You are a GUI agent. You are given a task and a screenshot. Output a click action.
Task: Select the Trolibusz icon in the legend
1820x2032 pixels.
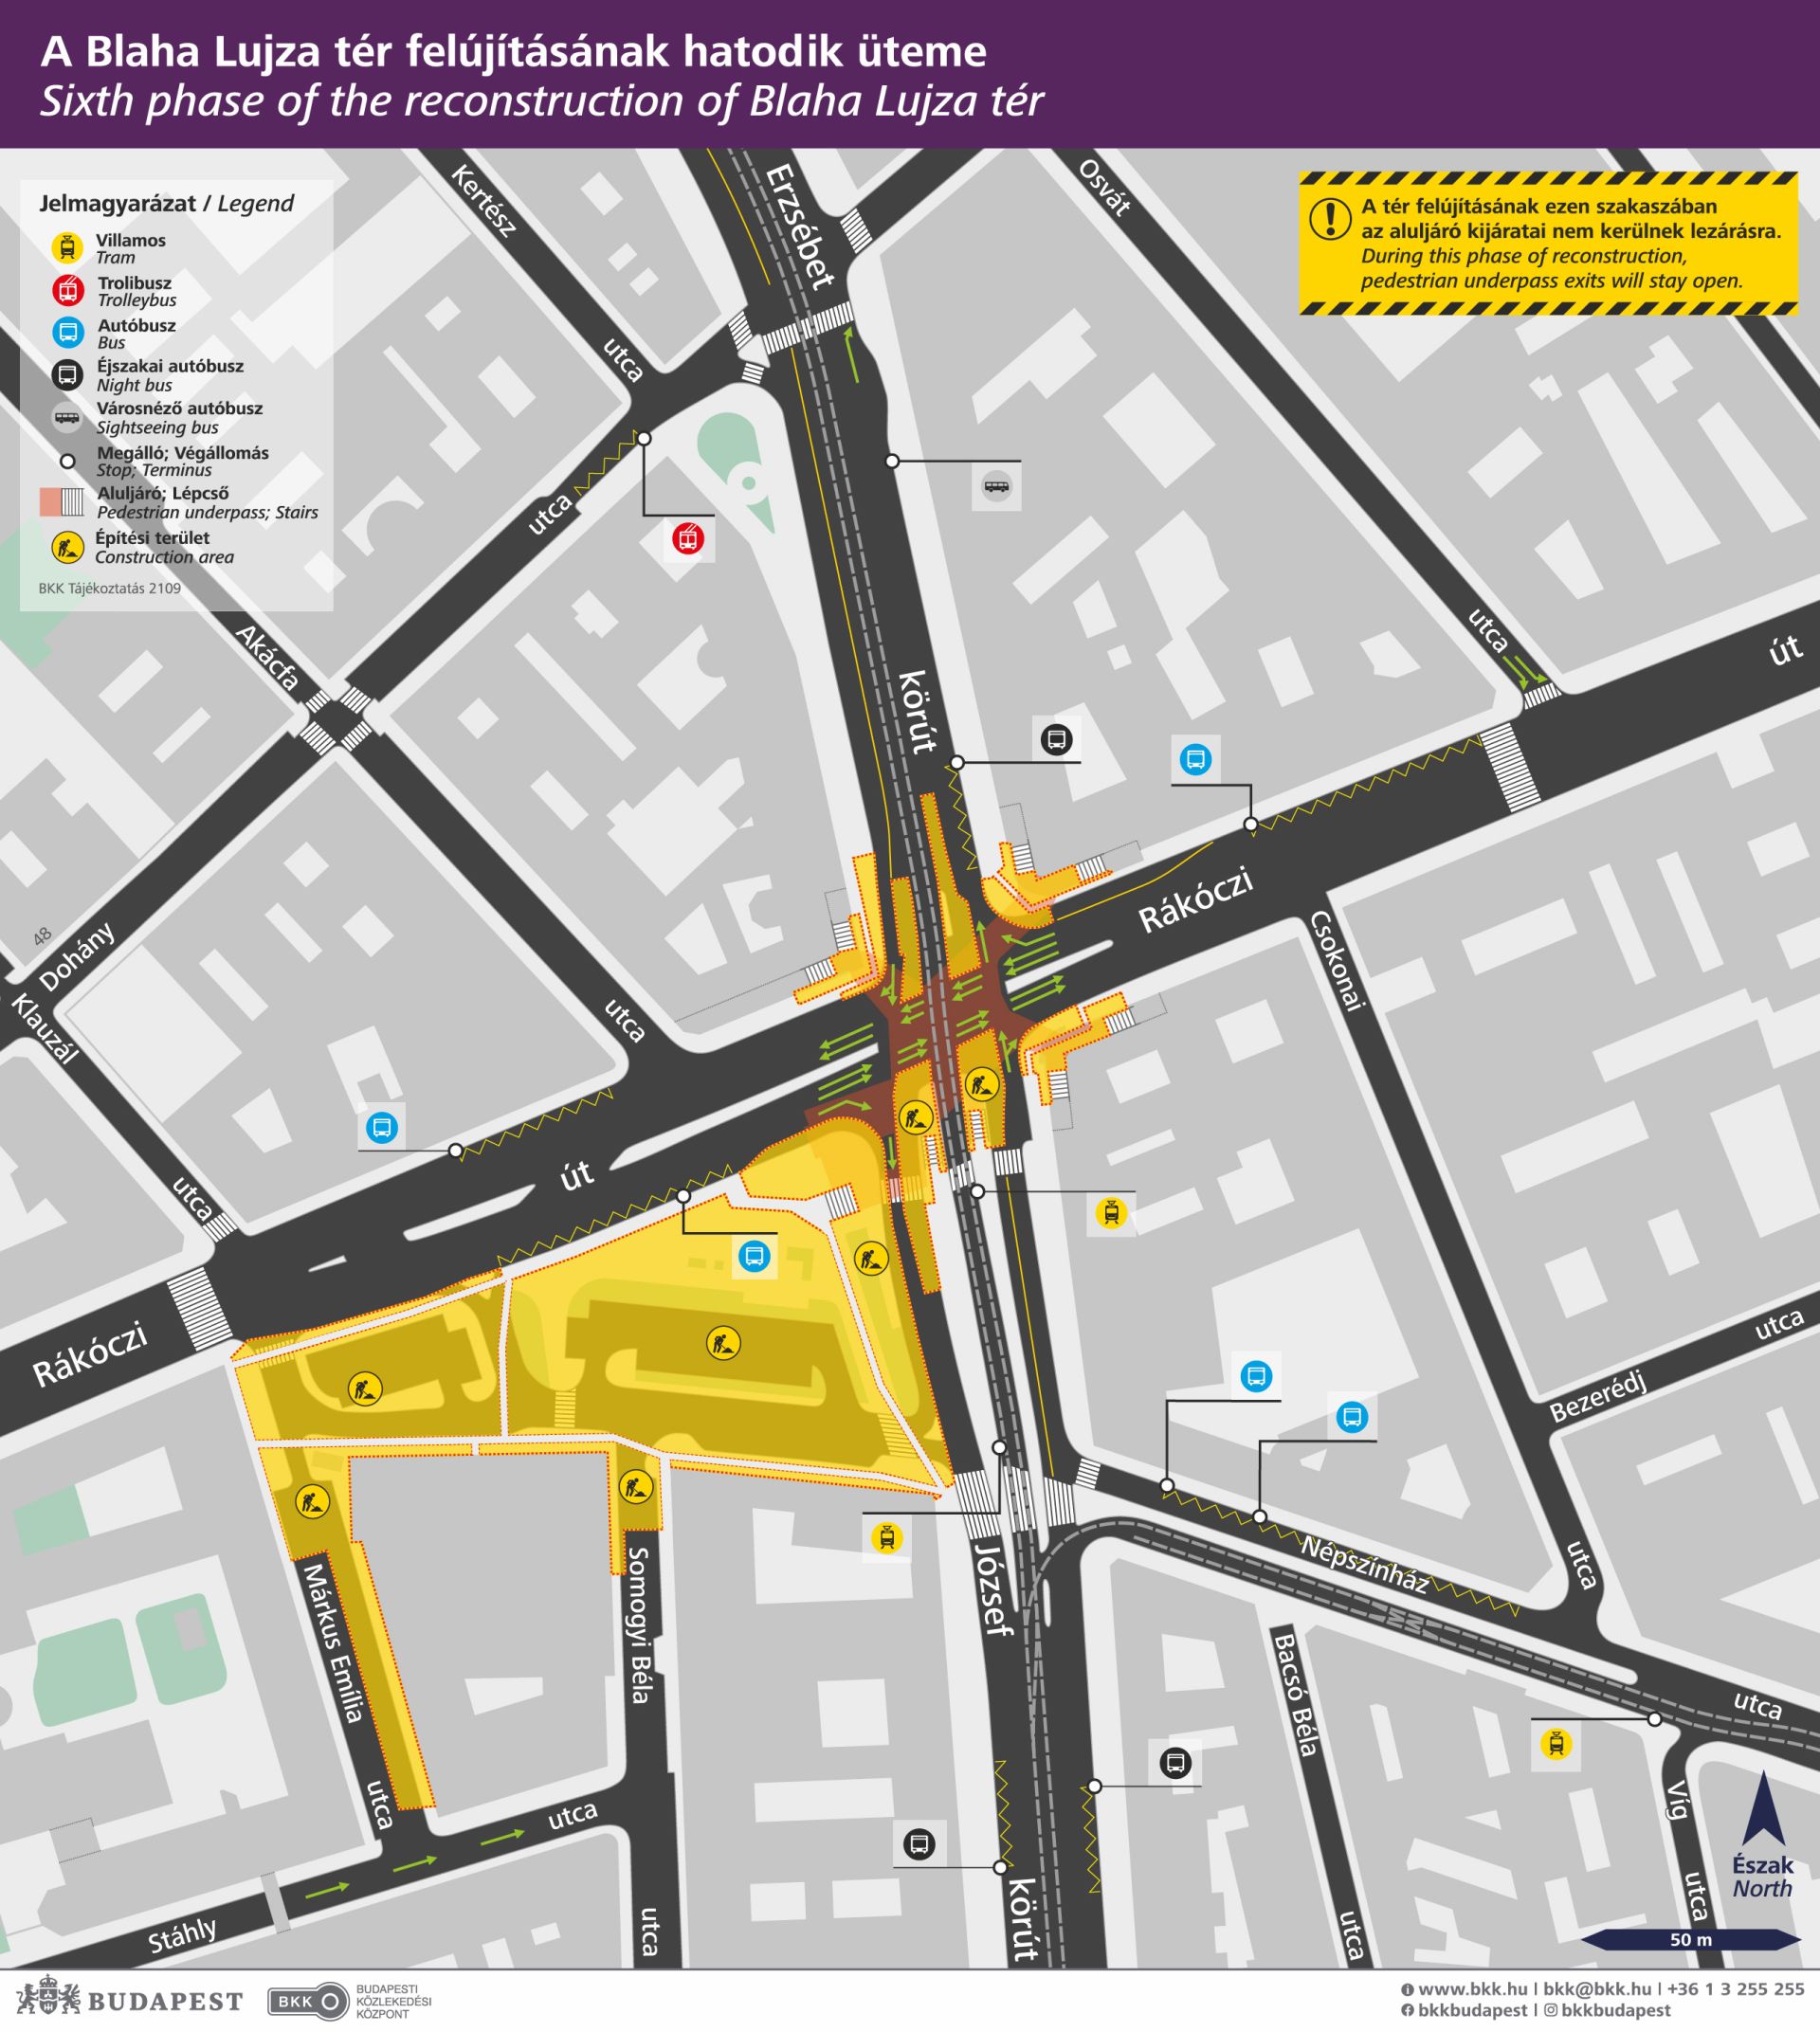point(67,289)
